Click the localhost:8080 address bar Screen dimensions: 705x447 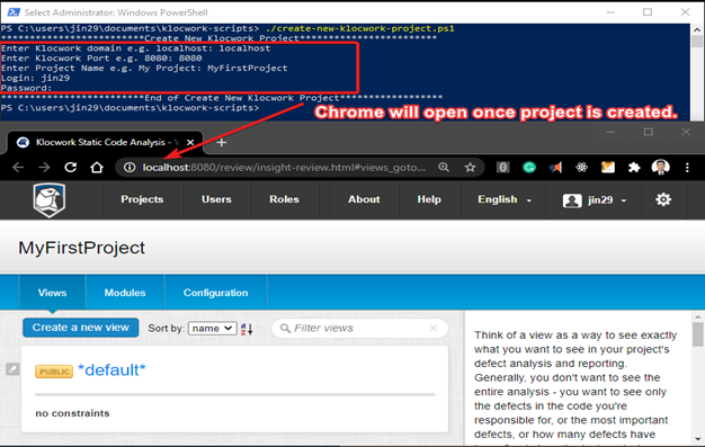[x=284, y=167]
